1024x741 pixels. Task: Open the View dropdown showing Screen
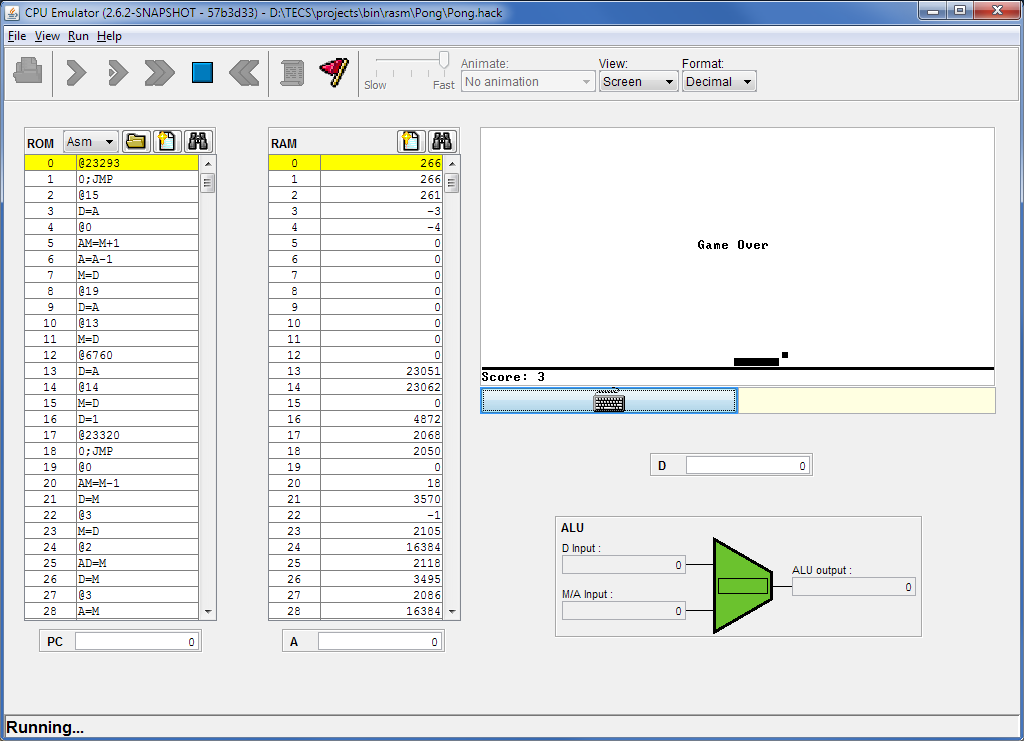[x=638, y=82]
